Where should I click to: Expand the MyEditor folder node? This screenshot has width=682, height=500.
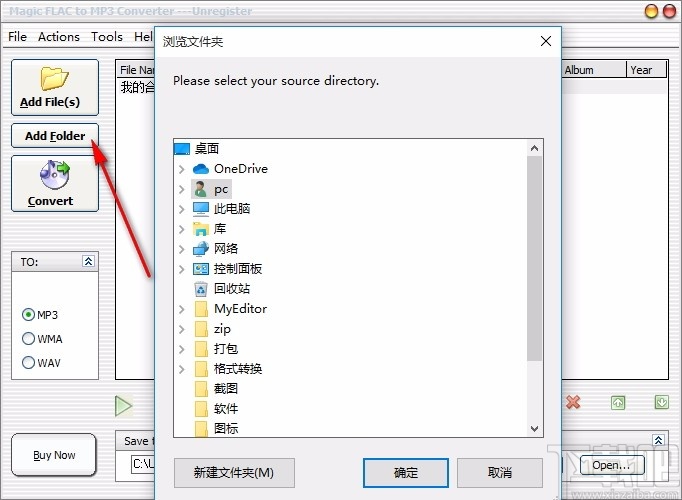pyautogui.click(x=182, y=309)
